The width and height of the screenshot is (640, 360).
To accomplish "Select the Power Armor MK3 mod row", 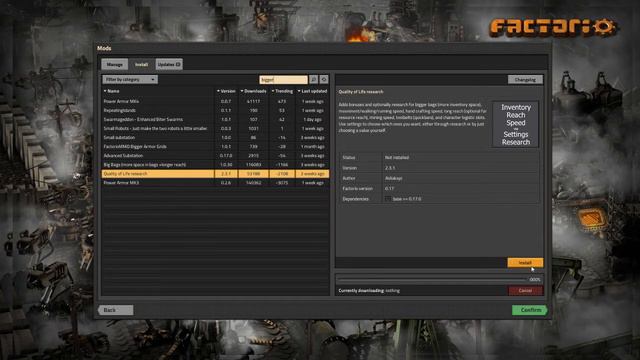I will (215, 183).
